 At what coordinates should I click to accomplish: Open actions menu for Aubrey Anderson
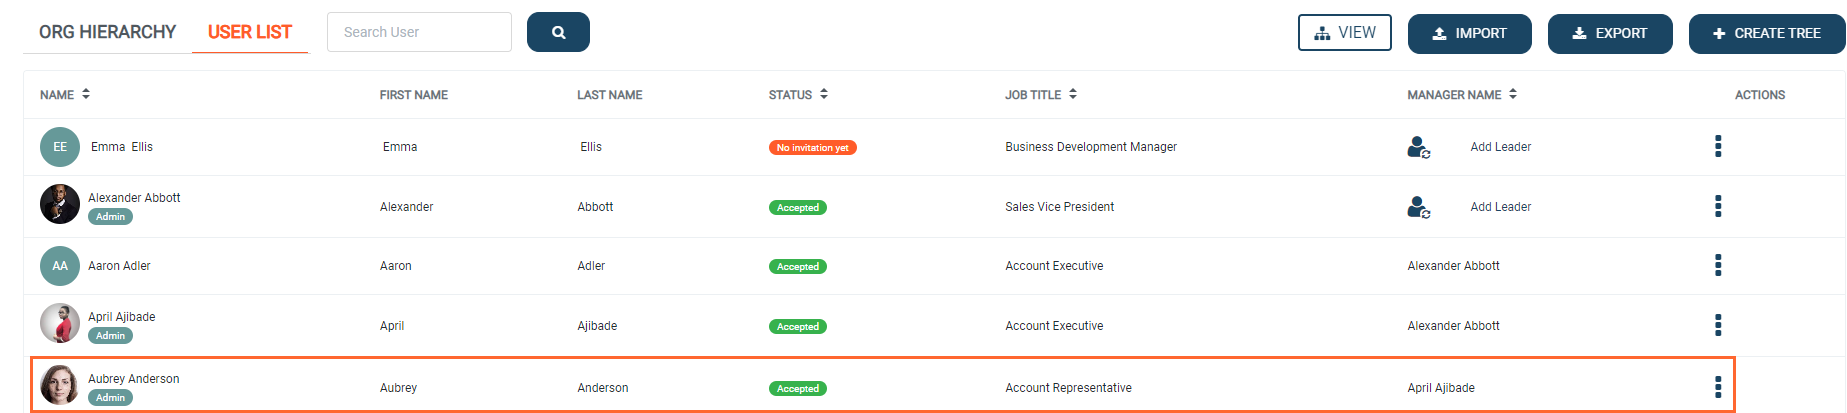point(1718,388)
